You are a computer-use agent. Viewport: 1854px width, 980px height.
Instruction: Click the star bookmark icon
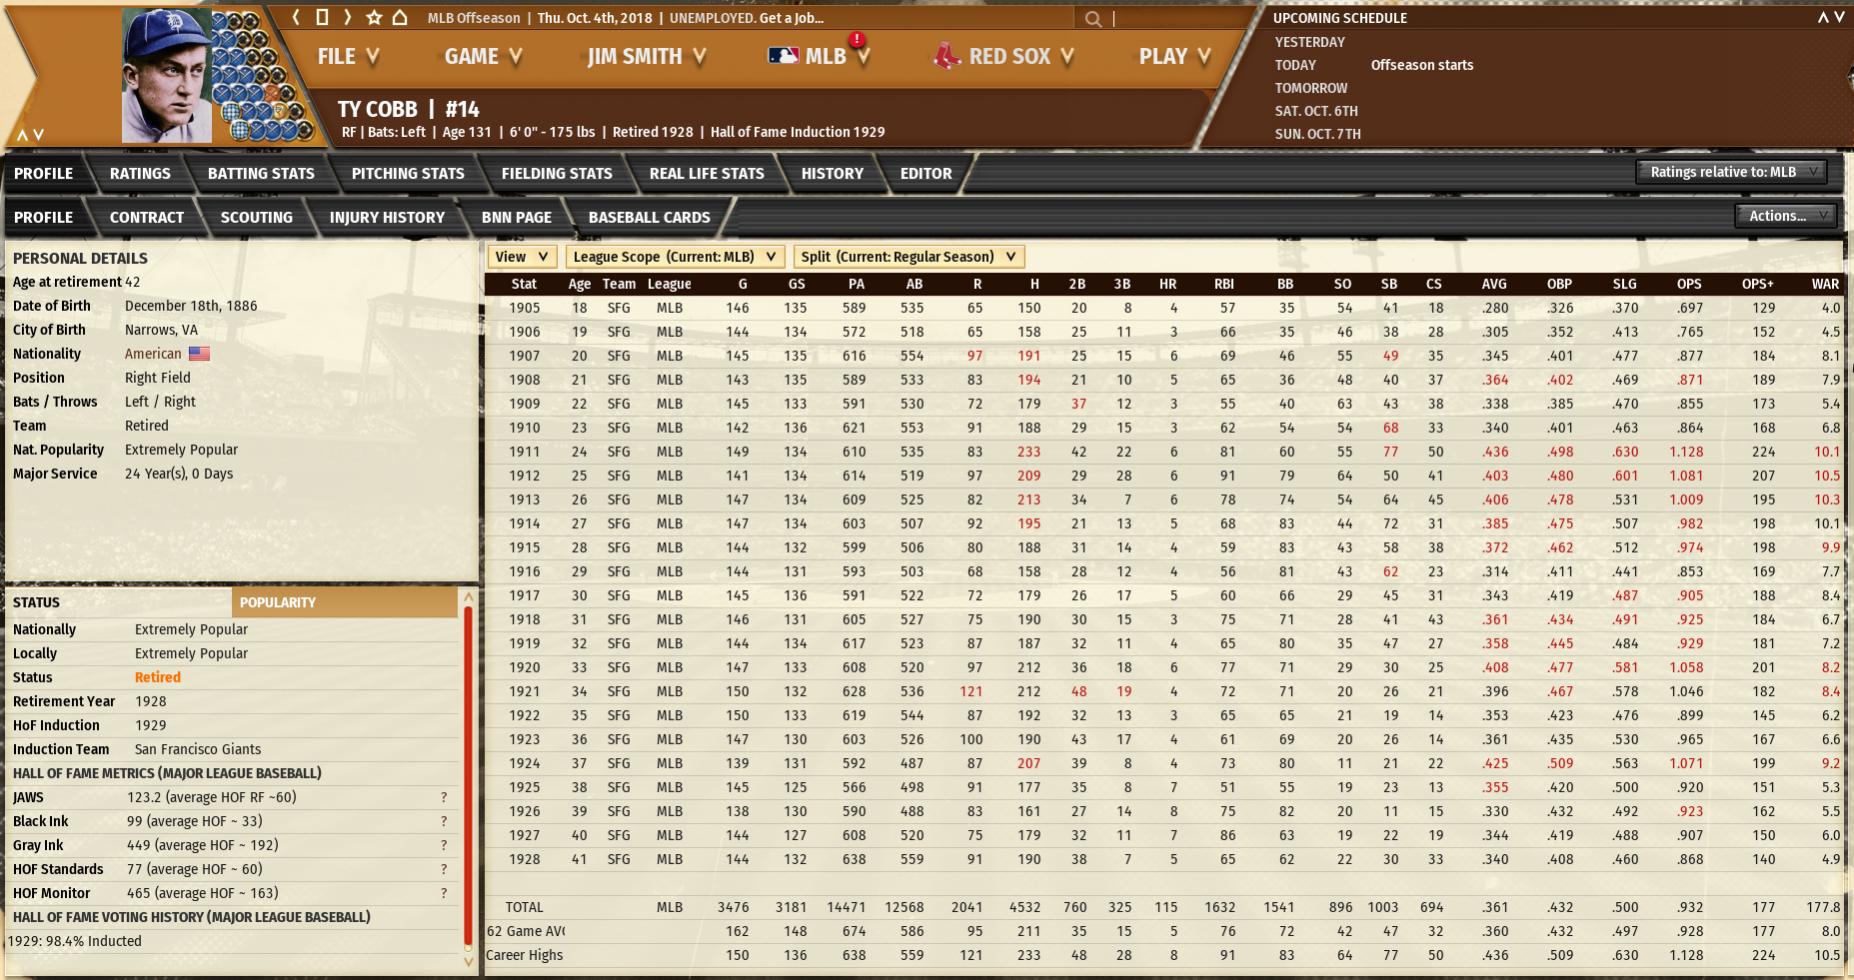374,18
